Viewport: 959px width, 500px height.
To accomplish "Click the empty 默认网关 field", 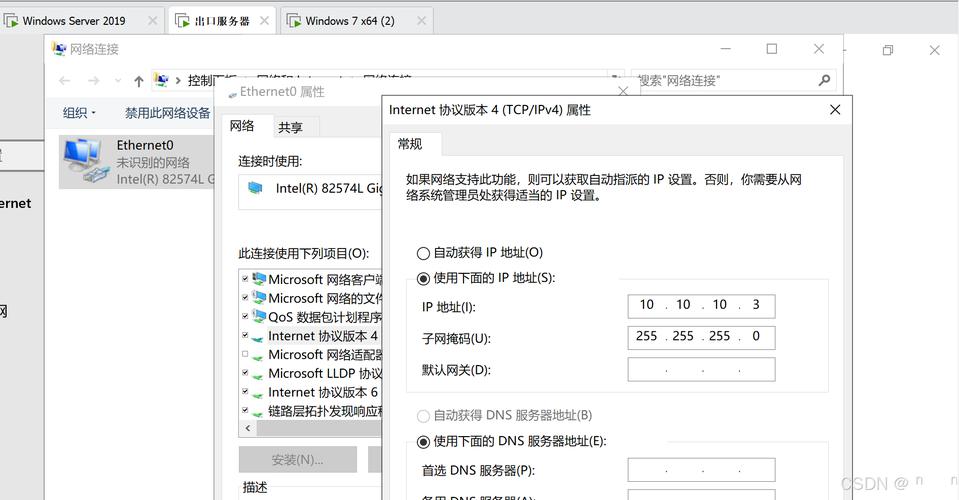I will tap(701, 369).
